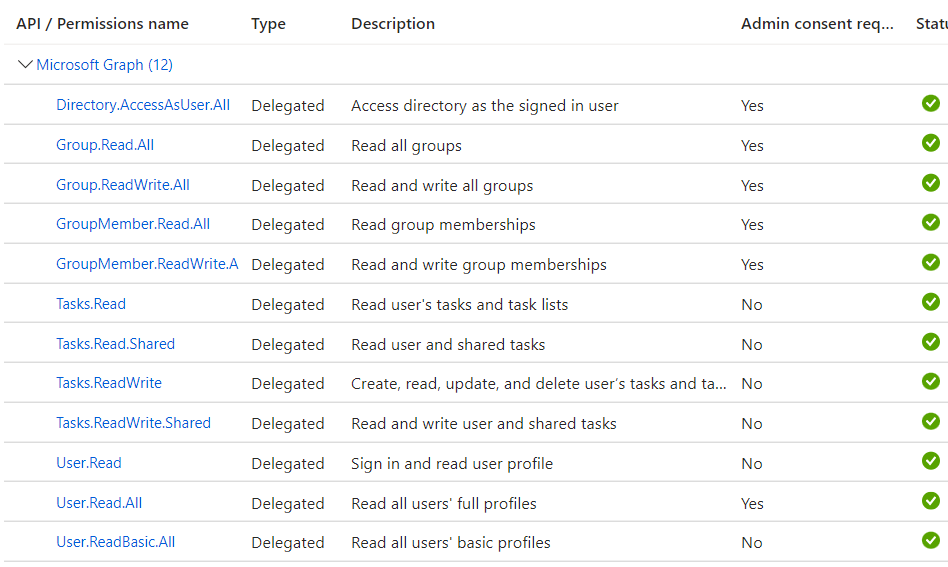Screen dimensions: 948x567
Task: Sort by API / Permissions name header
Action: 102,24
